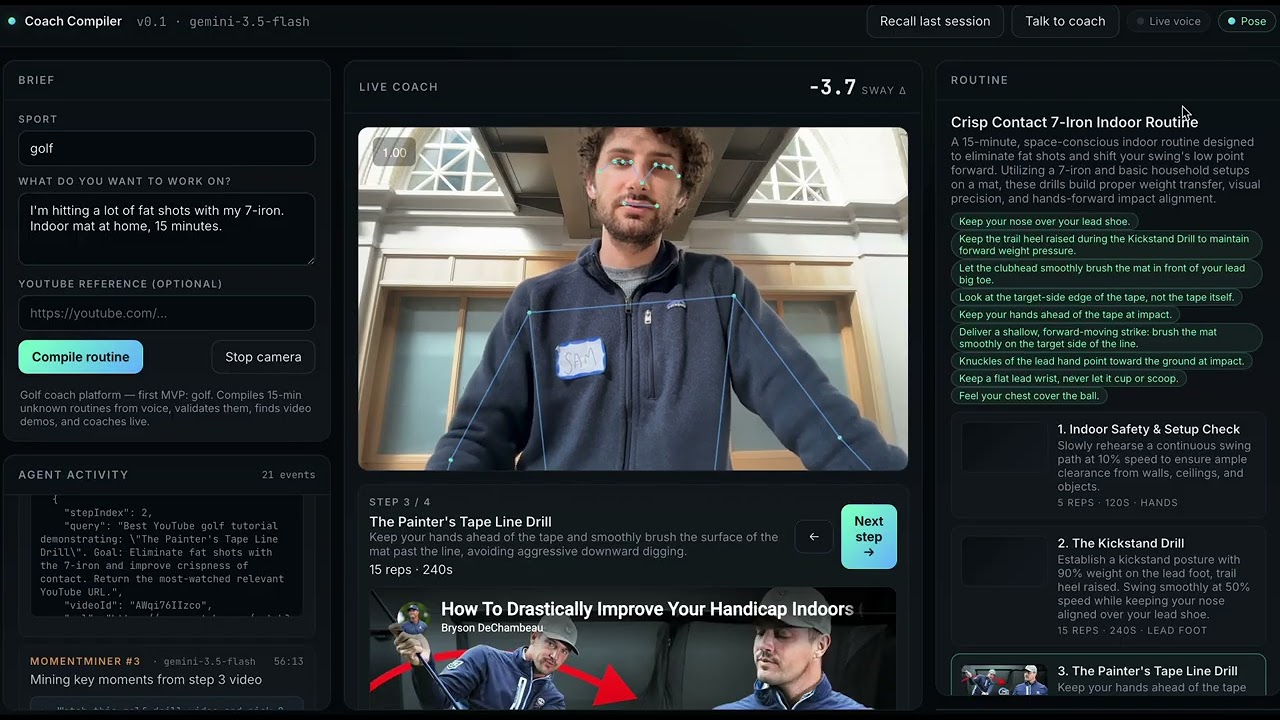Click the Recall last session button
Screen dimensions: 1280x720
[x=935, y=21]
